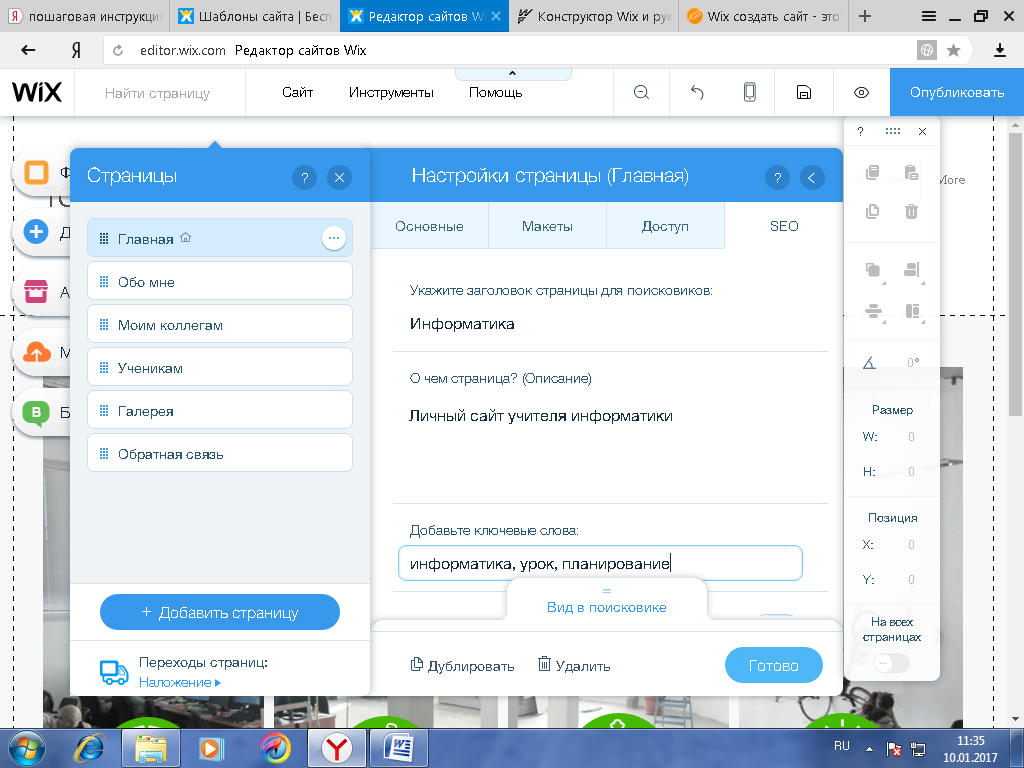
Task: Click Дублировать to duplicate the page
Action: coord(462,665)
